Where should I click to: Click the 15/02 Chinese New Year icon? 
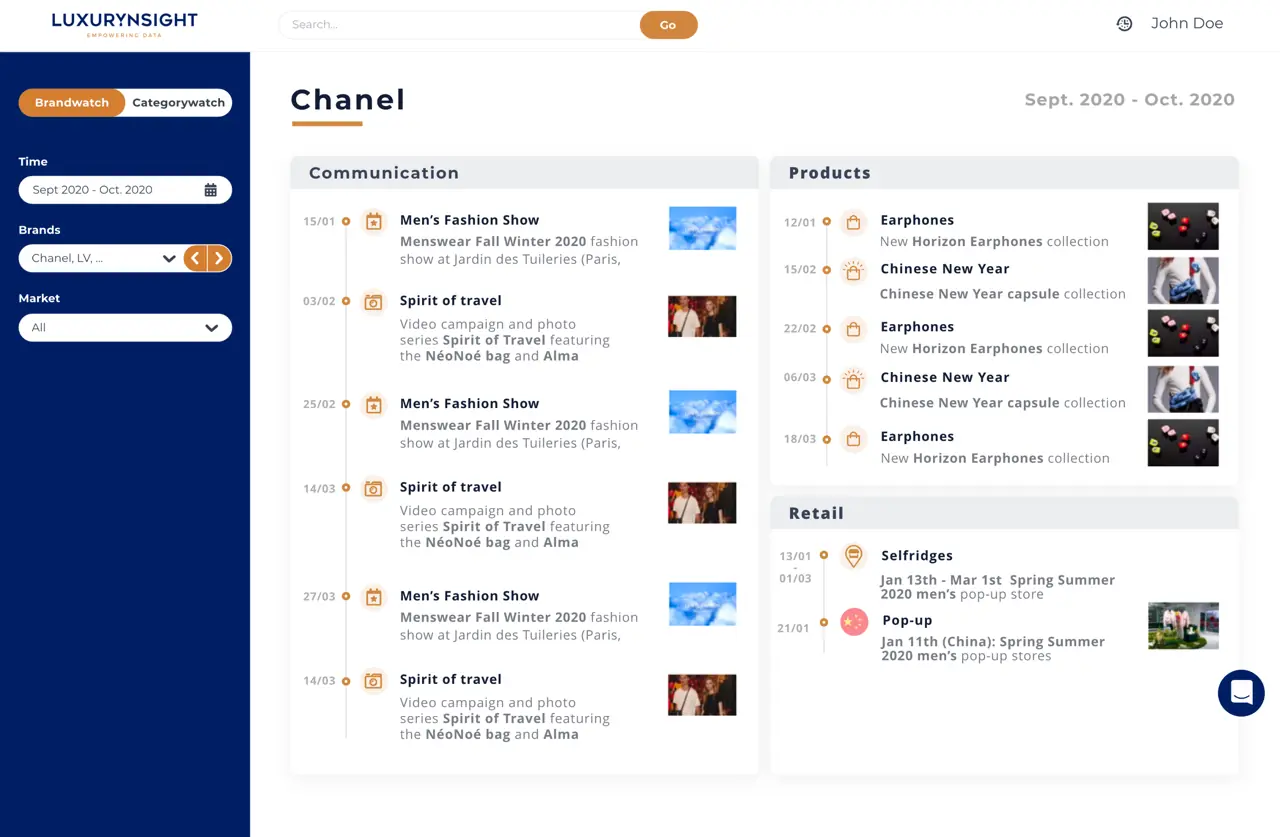click(853, 270)
